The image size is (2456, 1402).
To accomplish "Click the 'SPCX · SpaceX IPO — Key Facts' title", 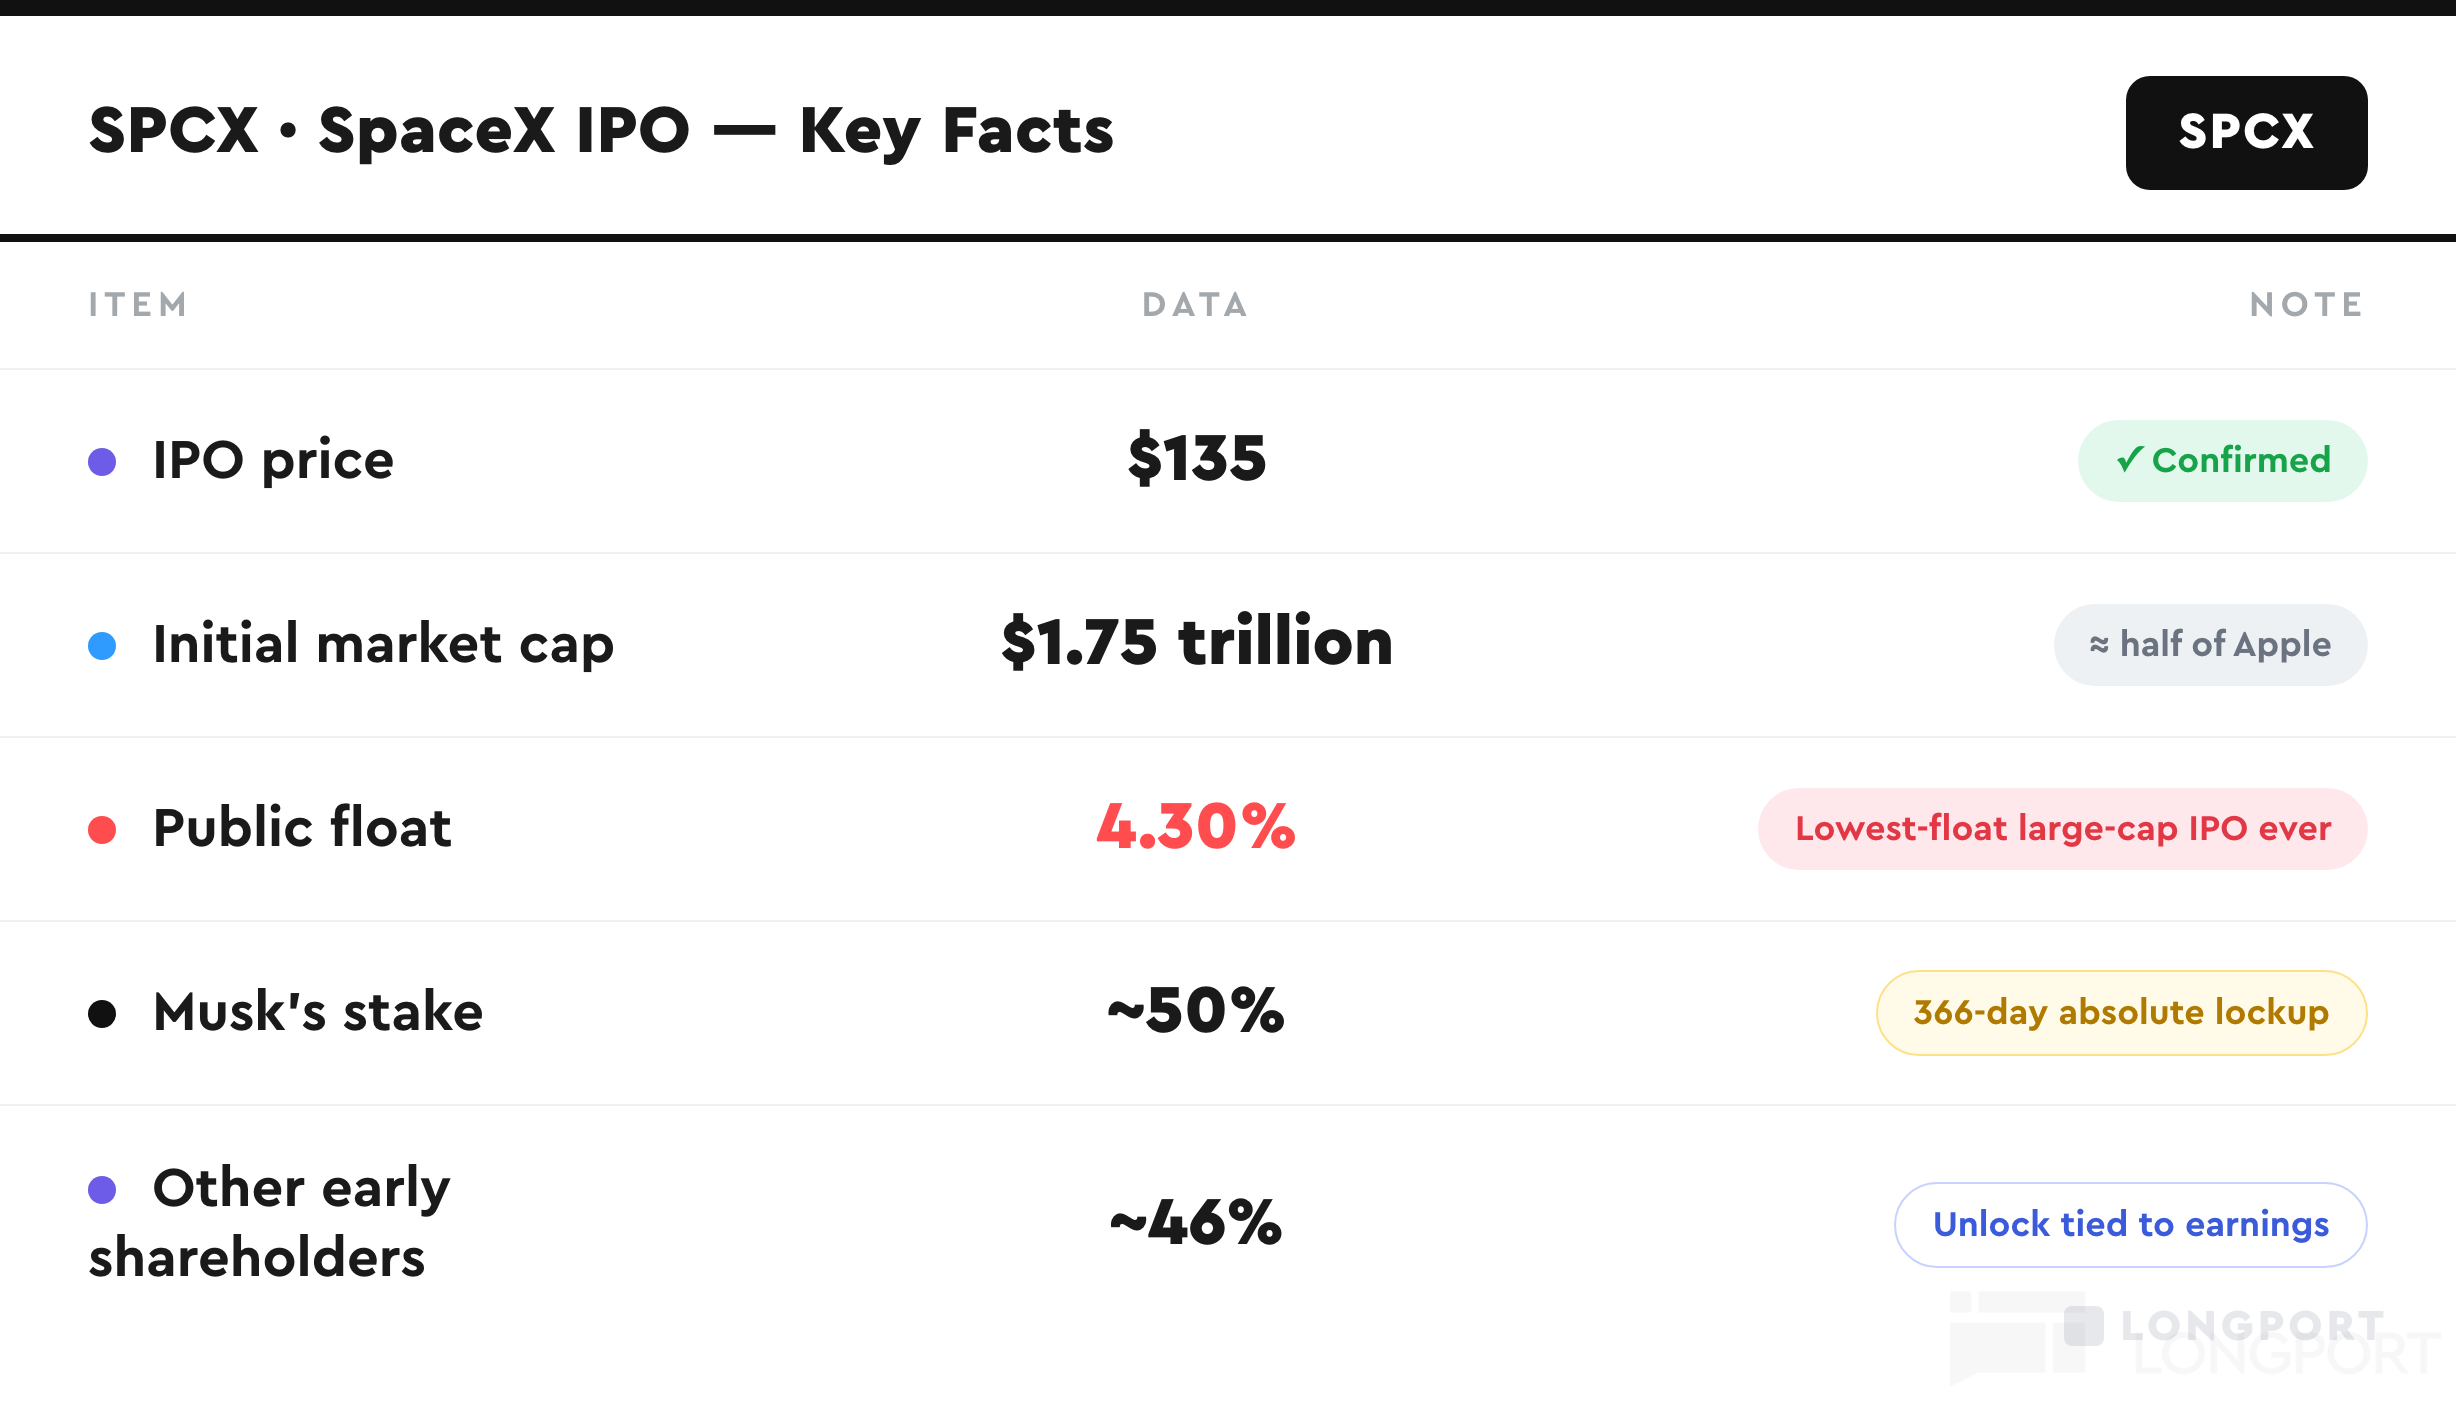I will pos(601,131).
